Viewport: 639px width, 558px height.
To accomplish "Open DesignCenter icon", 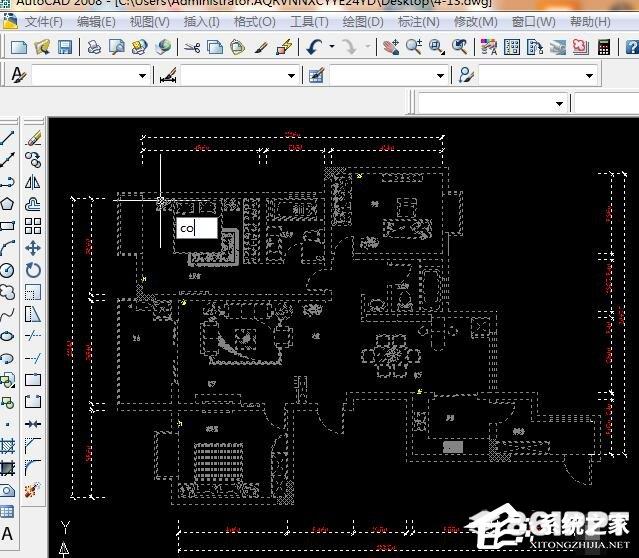I will click(x=512, y=47).
